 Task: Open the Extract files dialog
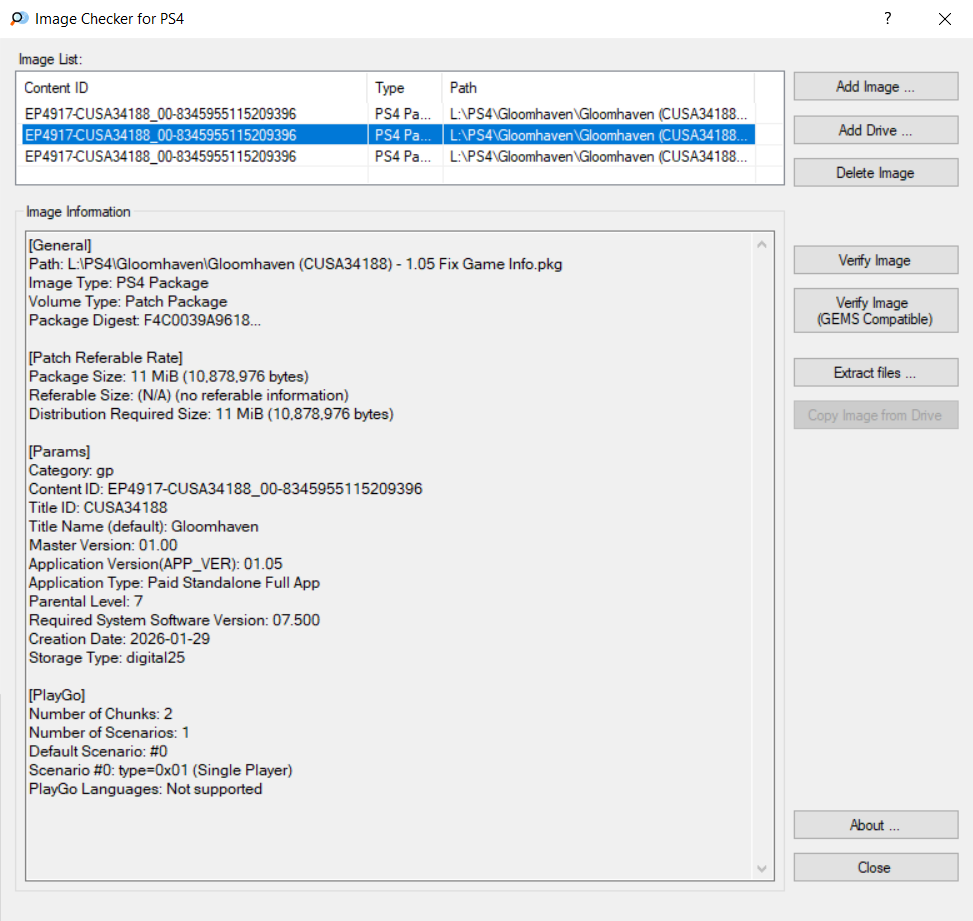(875, 373)
